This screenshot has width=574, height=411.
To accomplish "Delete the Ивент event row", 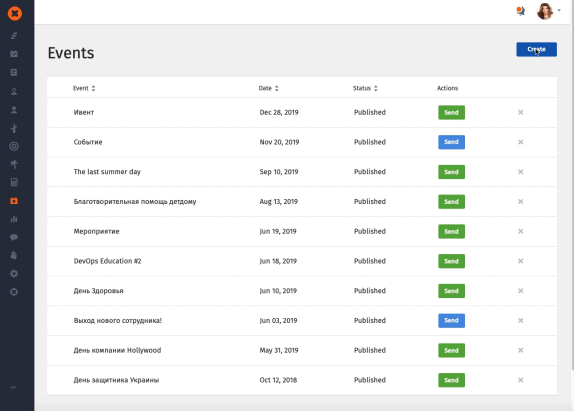I will pos(520,112).
